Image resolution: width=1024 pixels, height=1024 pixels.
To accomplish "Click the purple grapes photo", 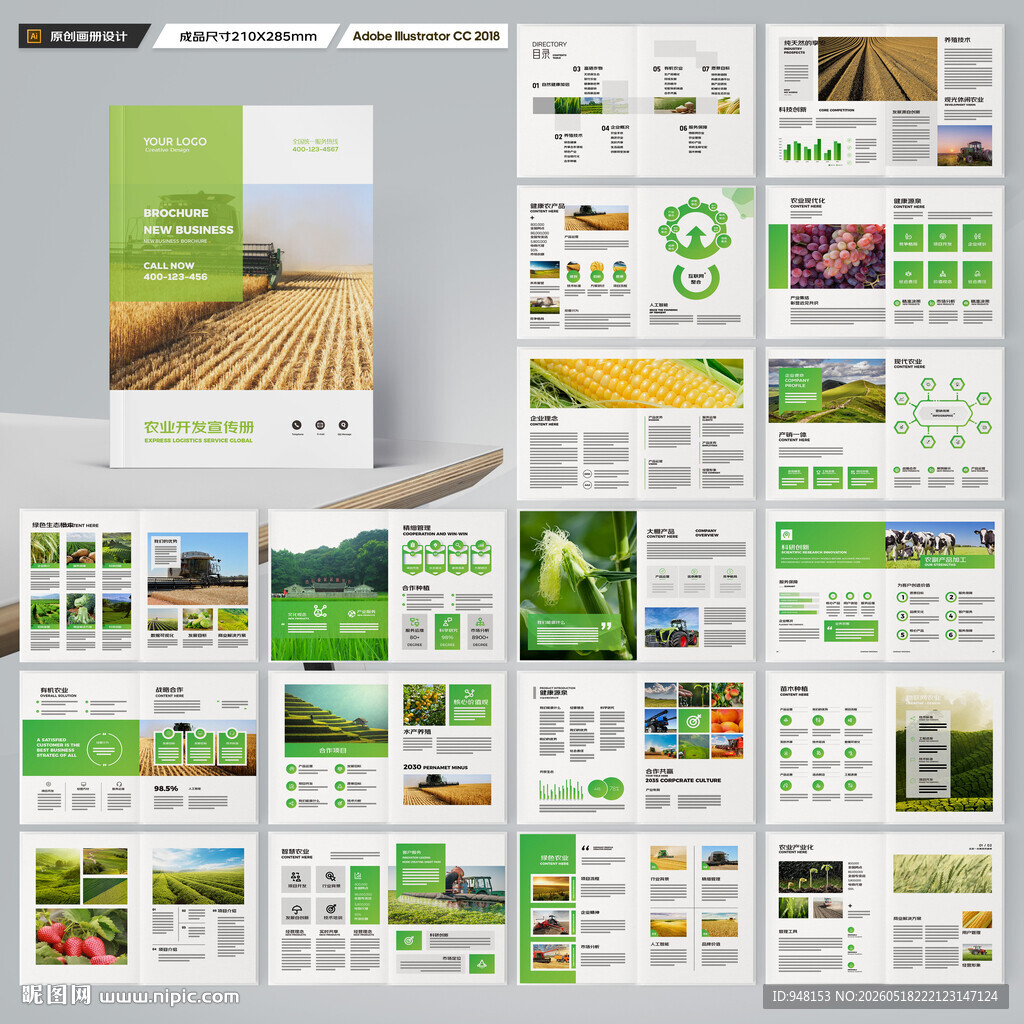I will tap(838, 257).
